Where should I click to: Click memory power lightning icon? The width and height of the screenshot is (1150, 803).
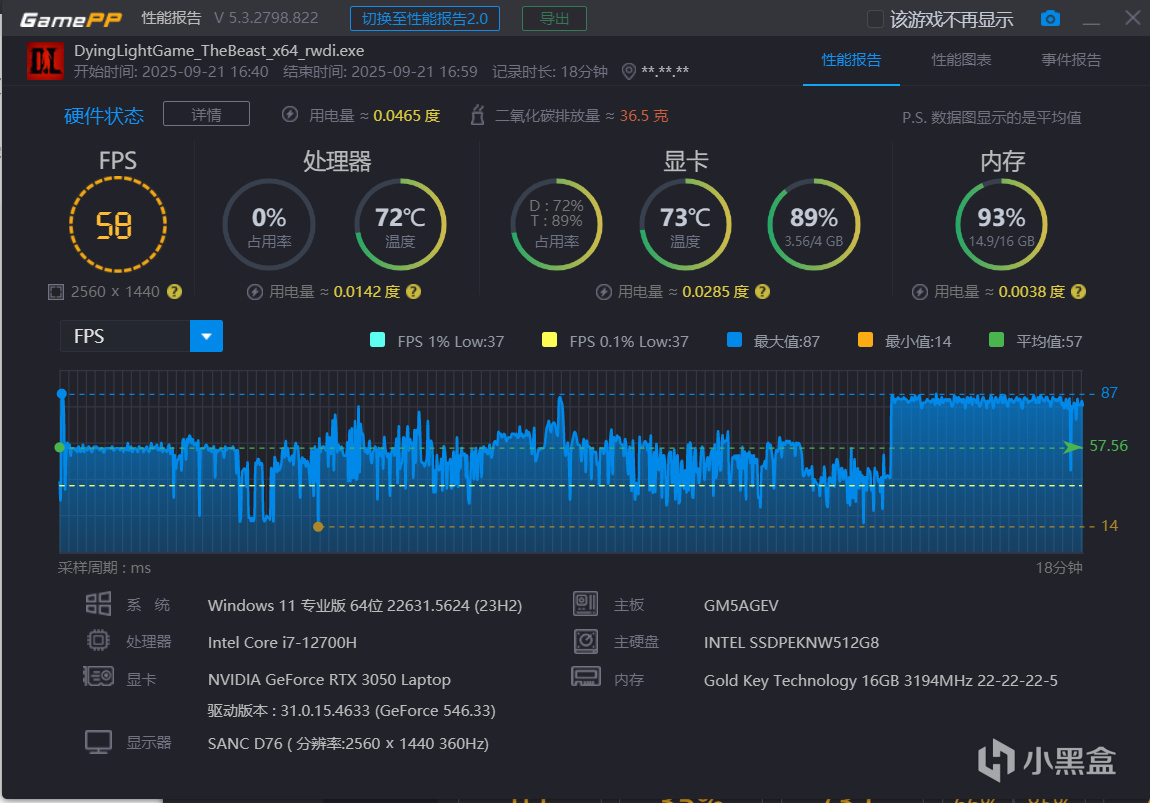(920, 292)
